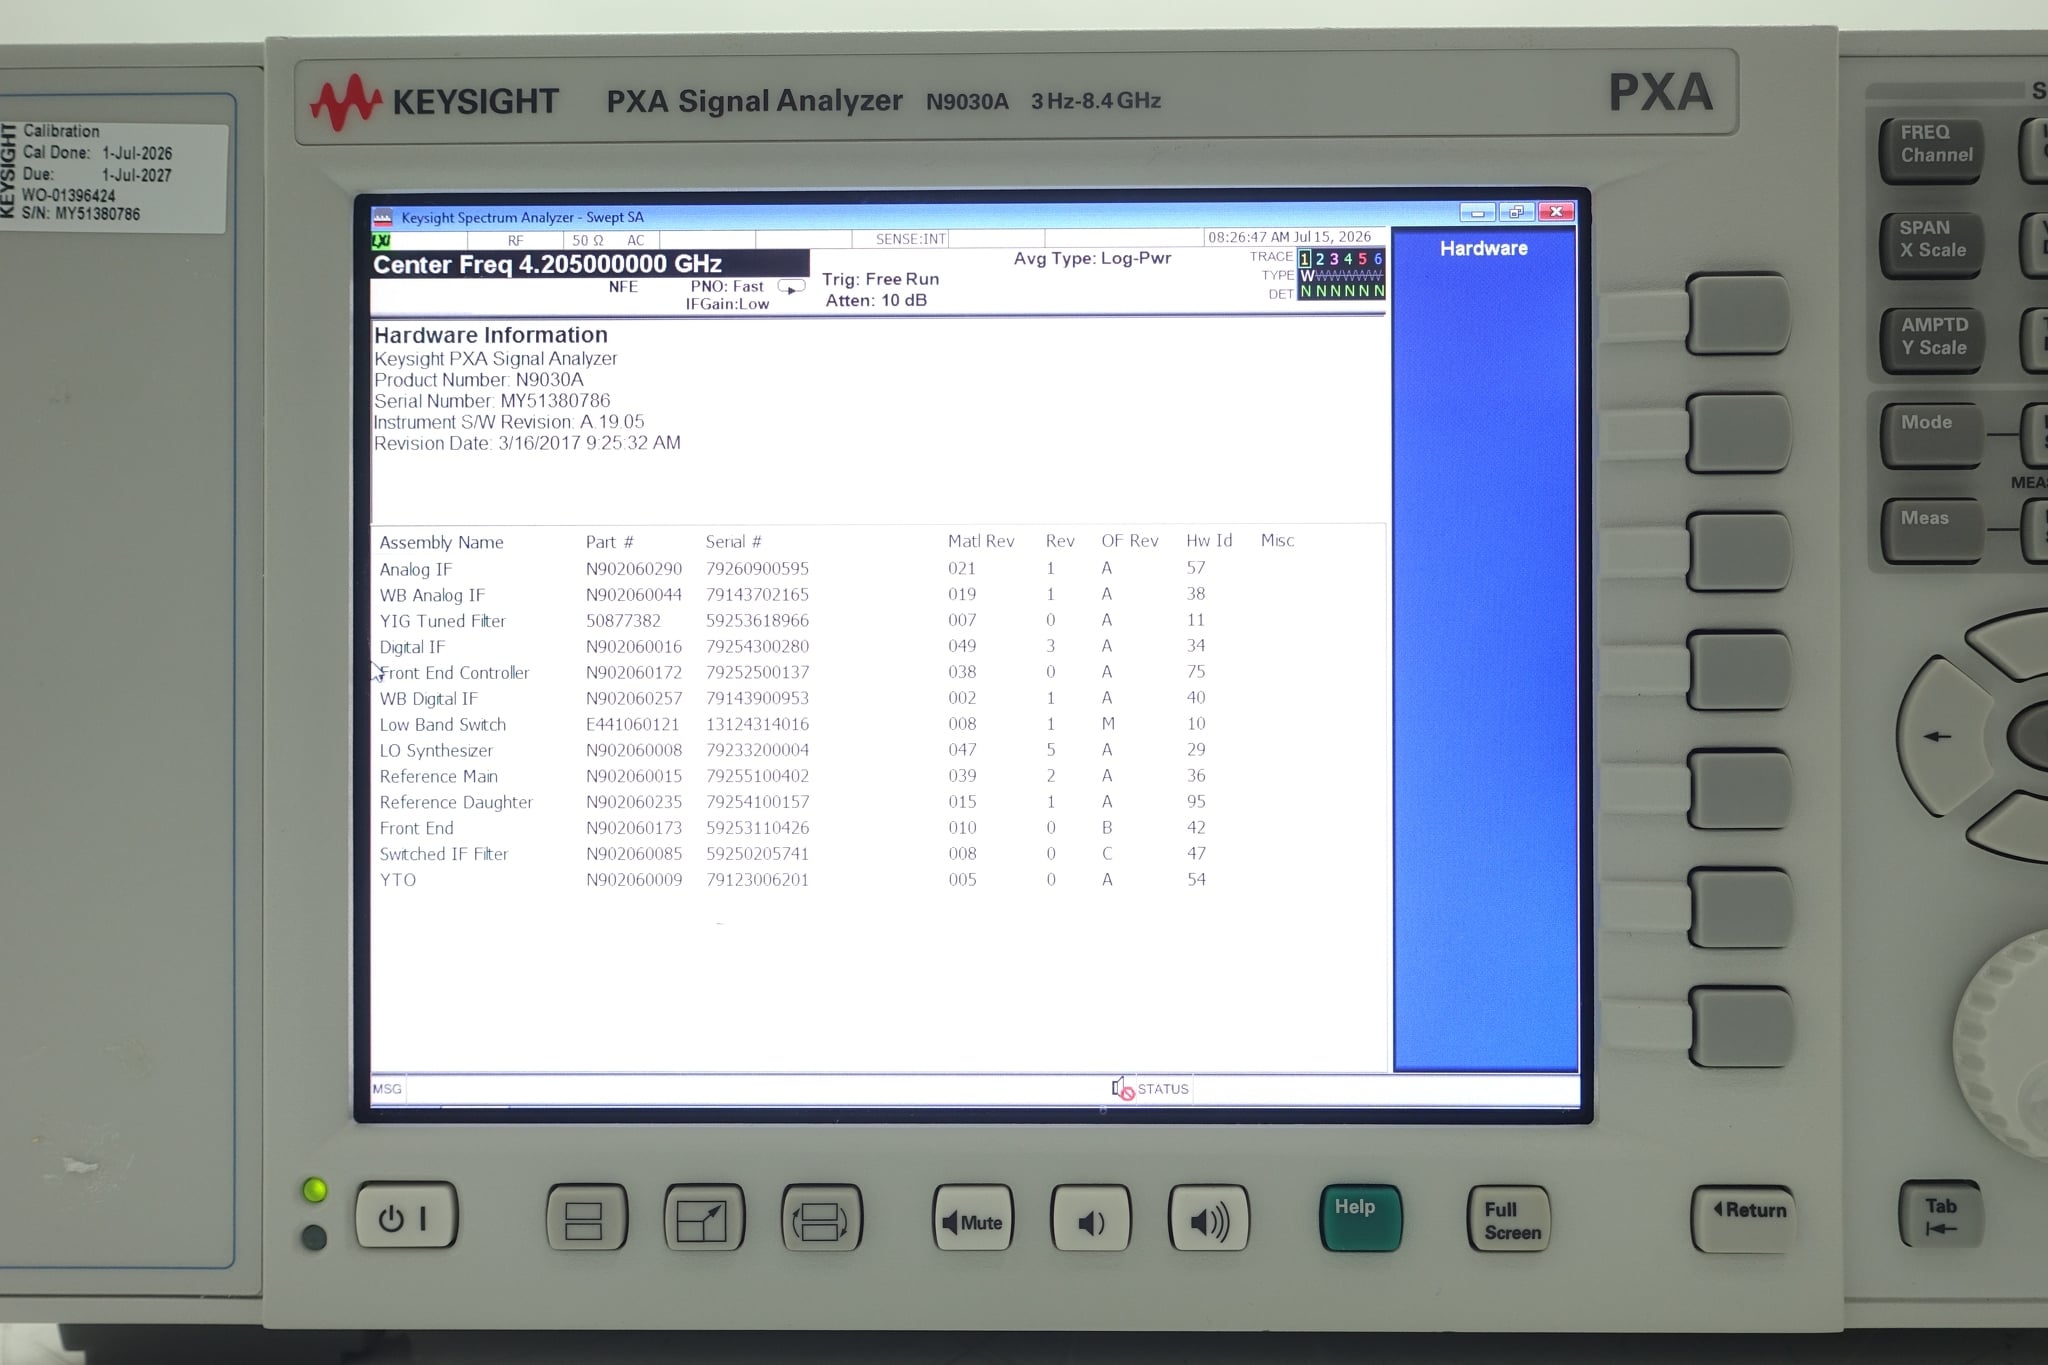Close the Spectrum Analyzer window
2048x1365 pixels.
click(1556, 212)
